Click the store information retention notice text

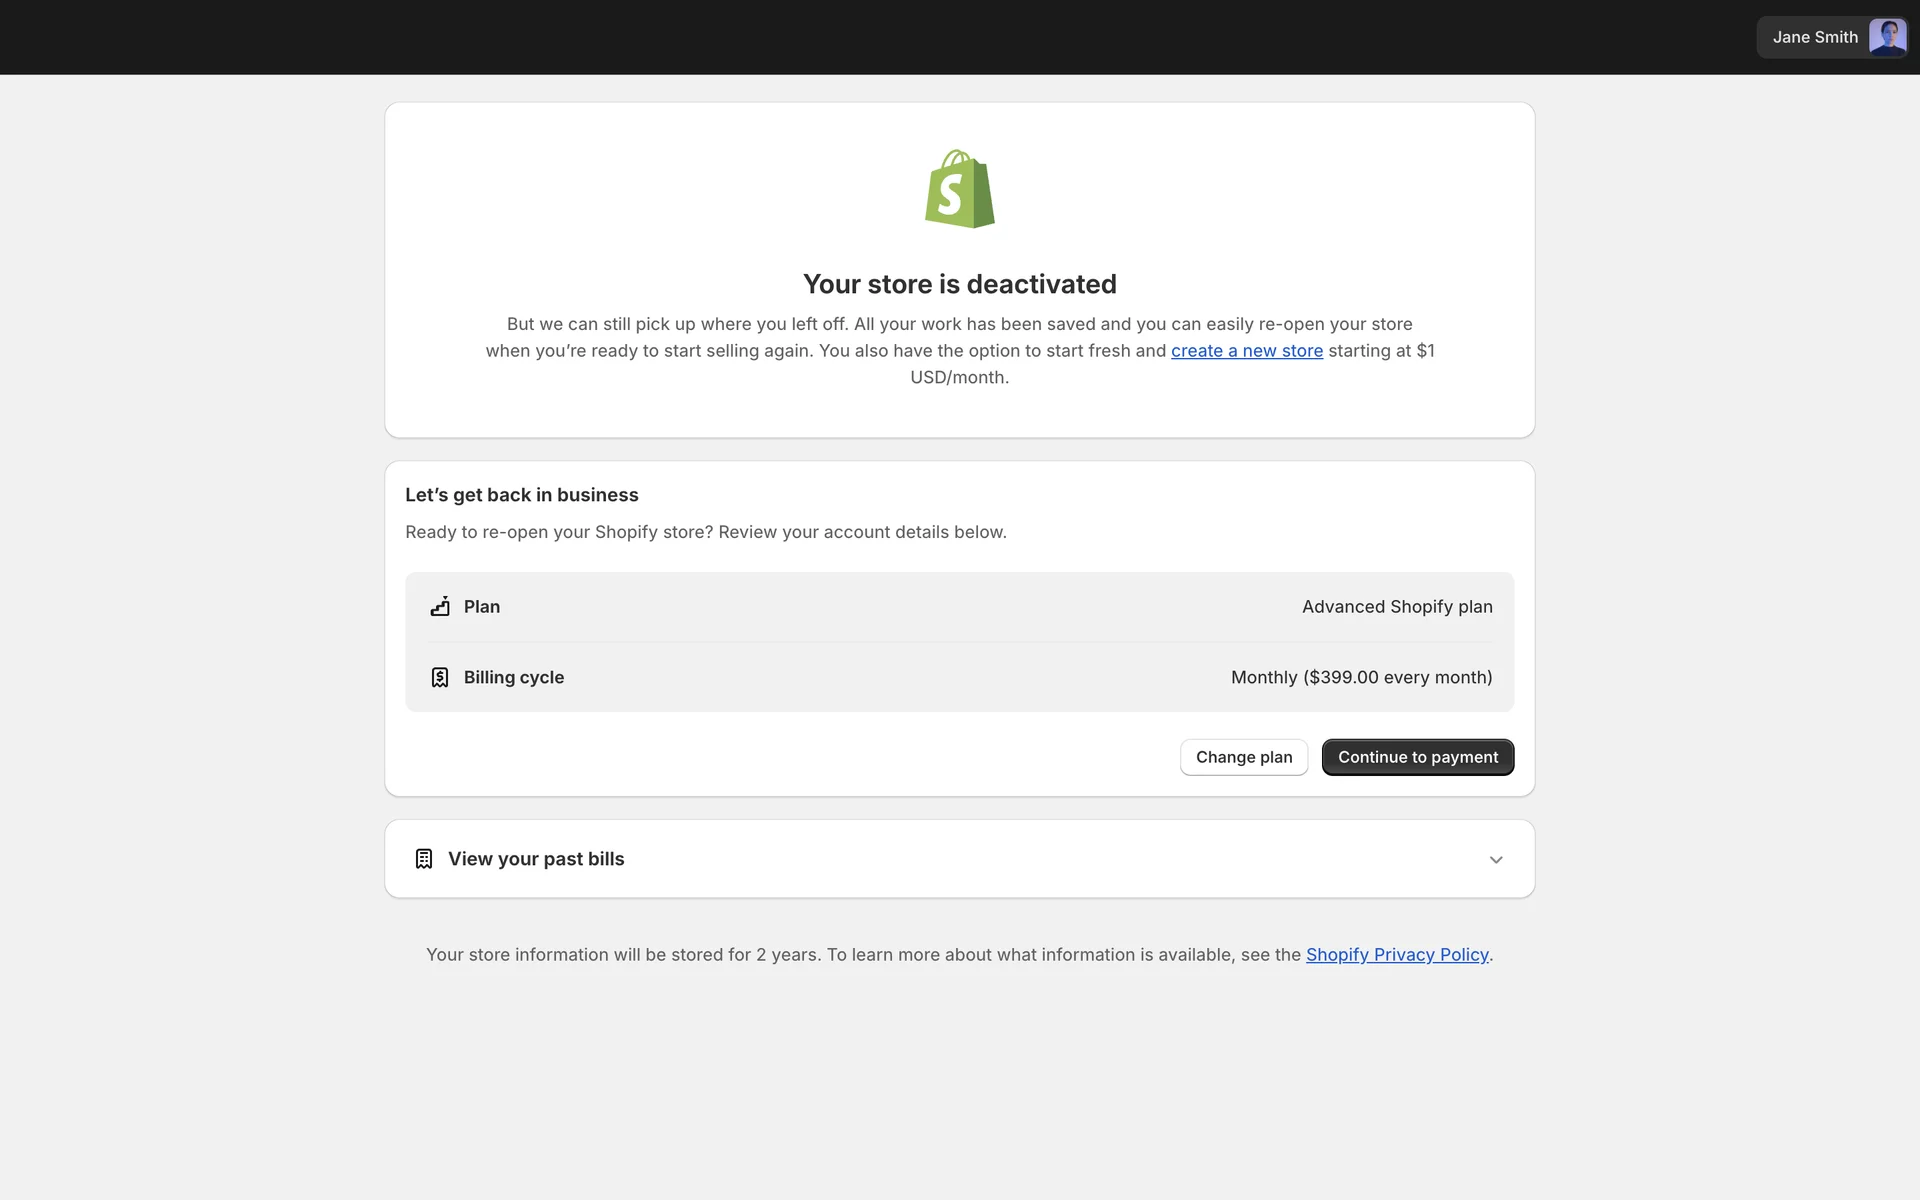coord(860,955)
